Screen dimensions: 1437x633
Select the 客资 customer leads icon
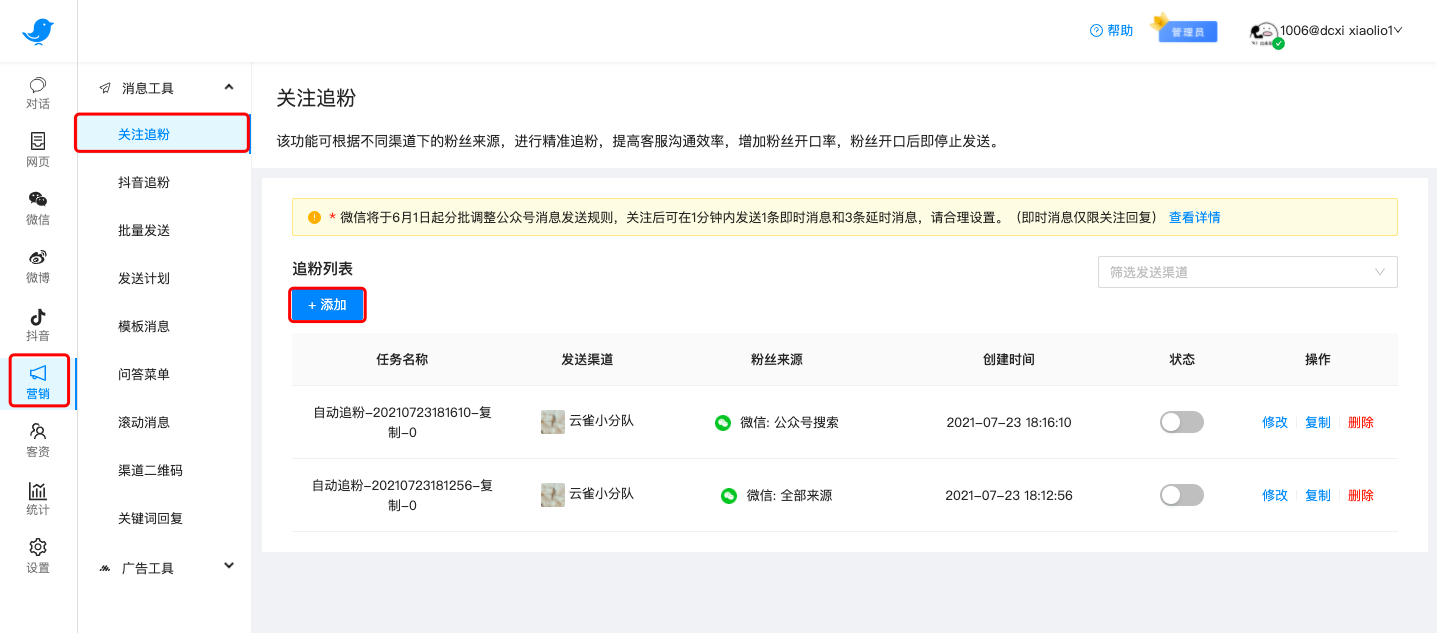click(37, 438)
